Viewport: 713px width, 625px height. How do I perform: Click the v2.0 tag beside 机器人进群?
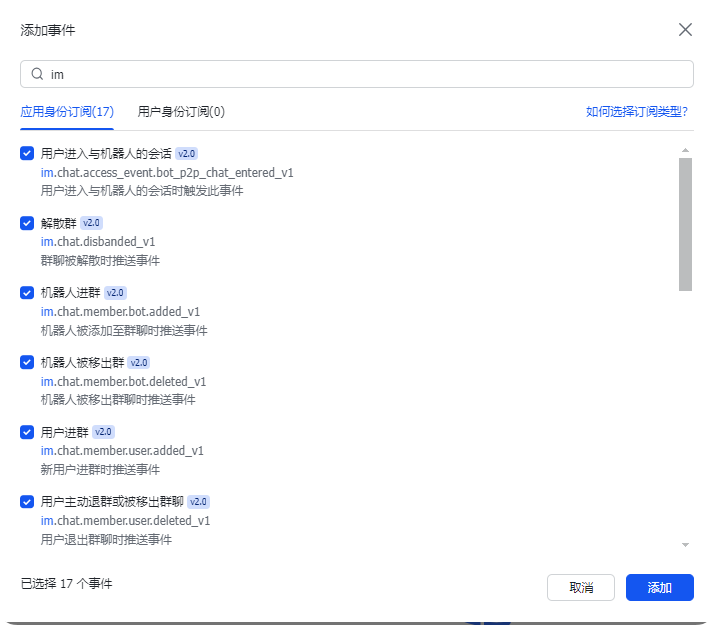point(116,293)
